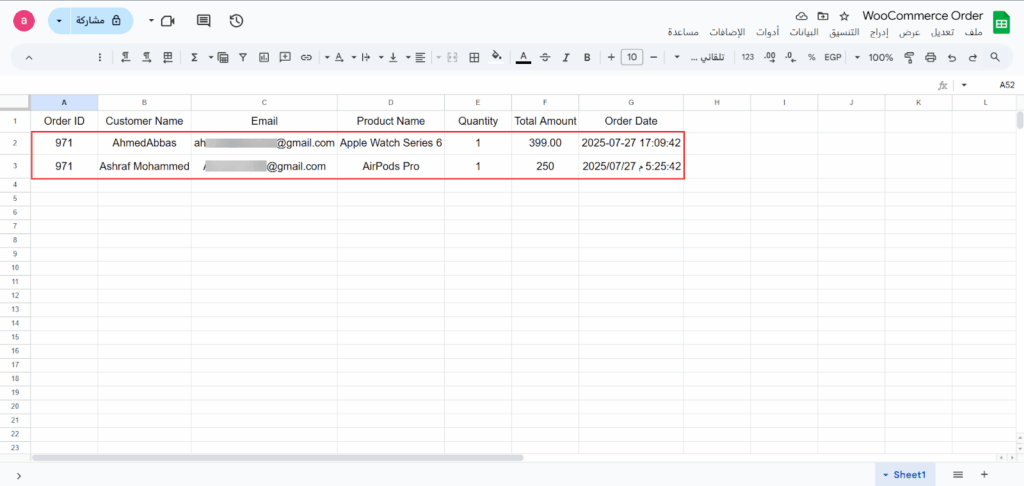Open vertical align dropdown
Viewport: 1024px width, 486px height.
pos(389,57)
